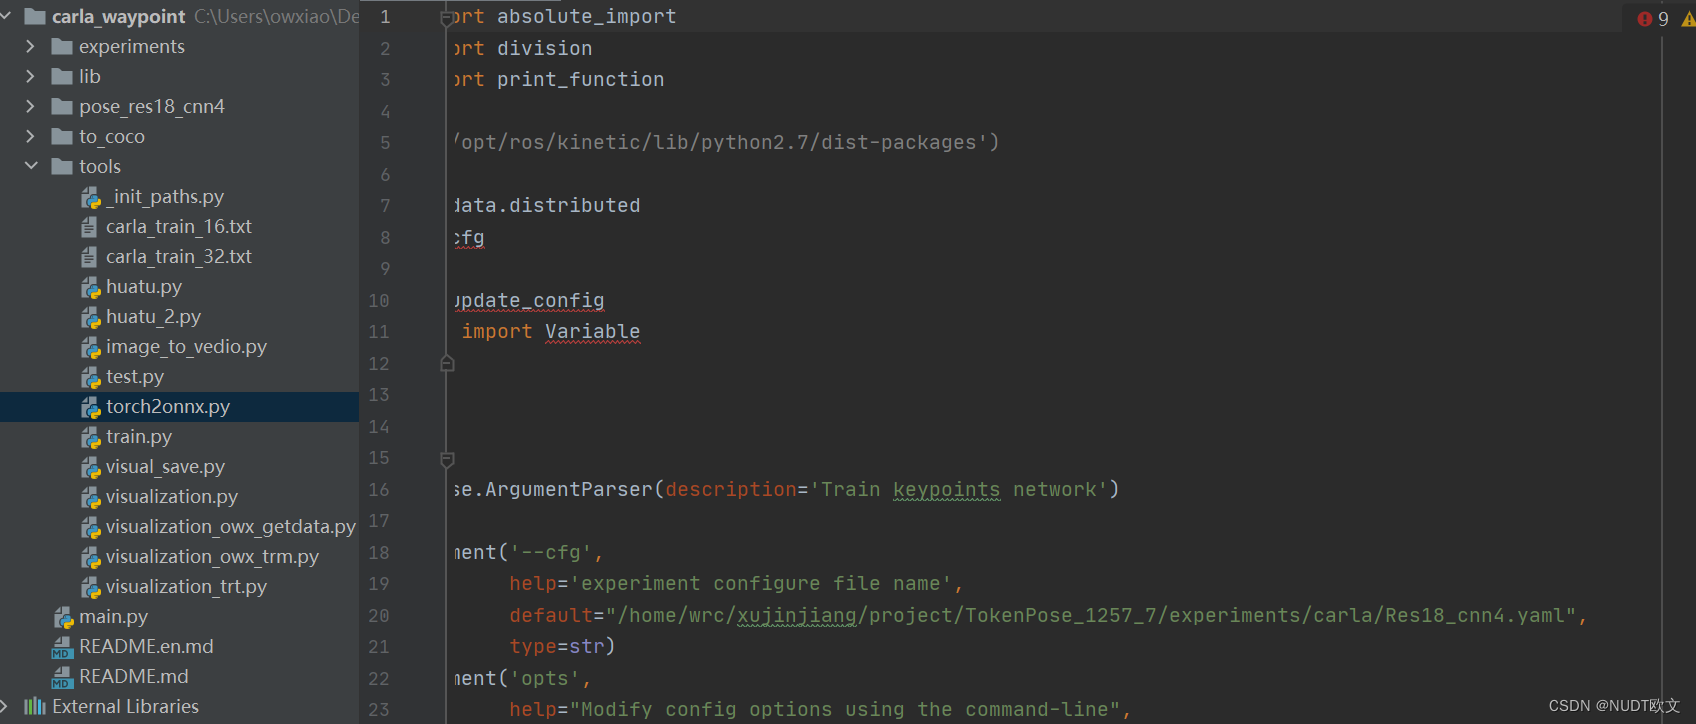
Task: Click the word Variable on line 11
Action: tap(592, 331)
